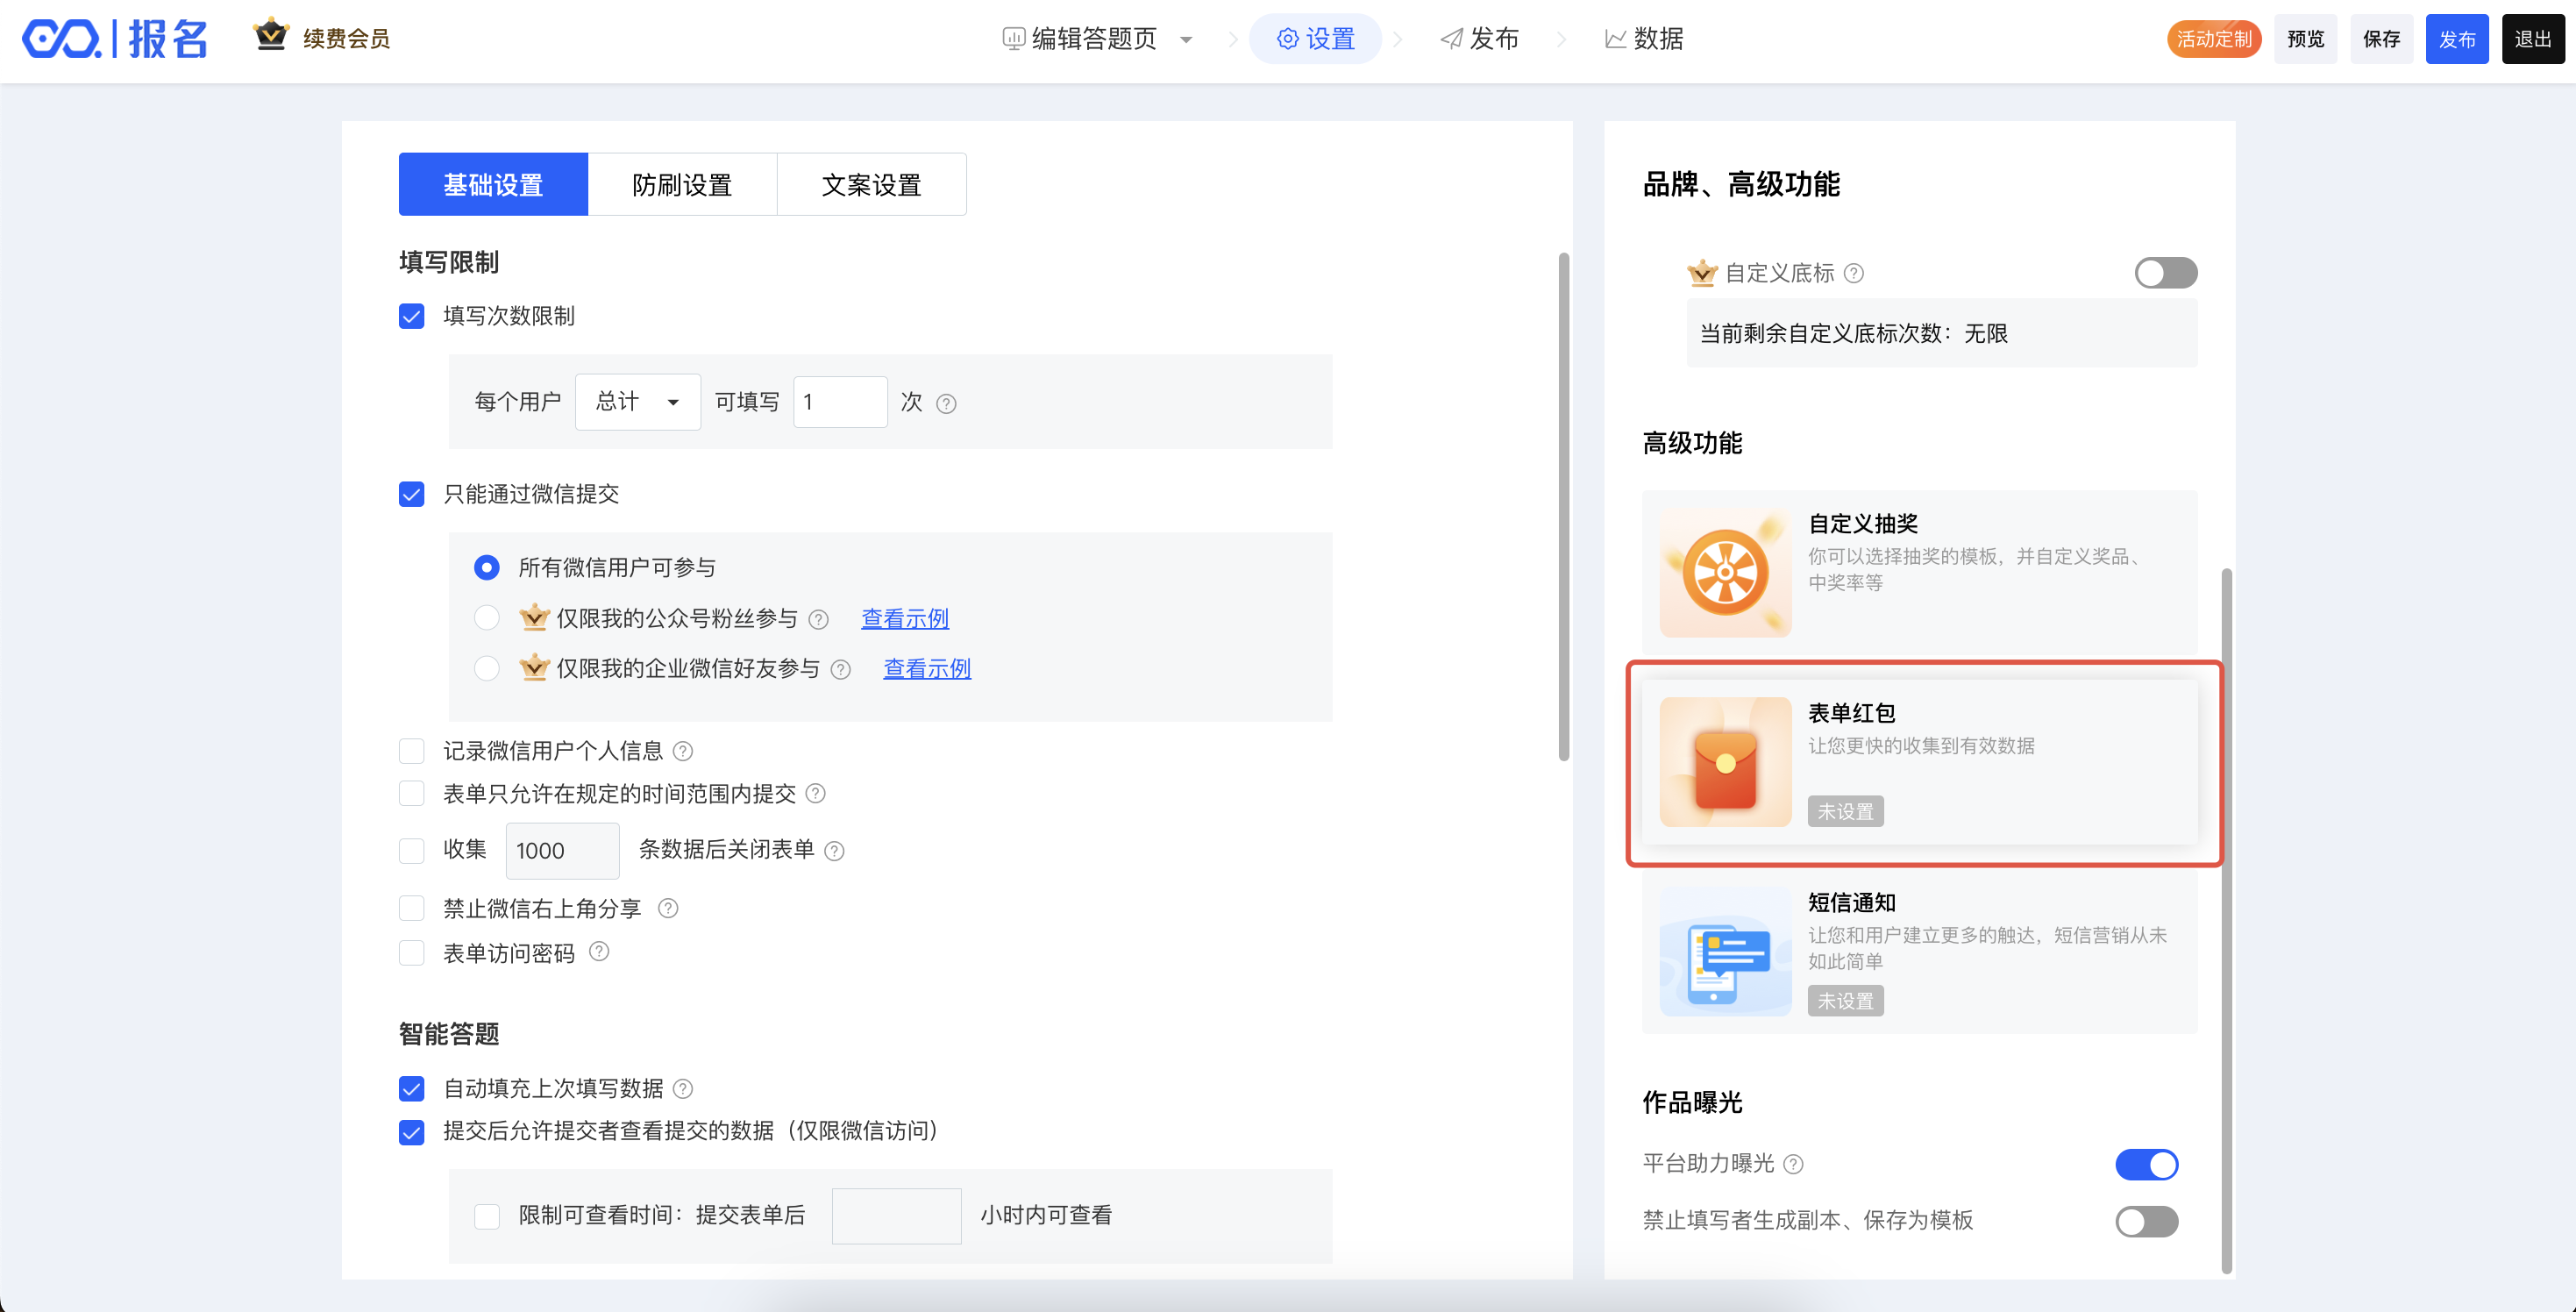2576x1312 pixels.
Task: Click the 自定义抽奖 prize wheel thumbnail
Action: pyautogui.click(x=1725, y=572)
